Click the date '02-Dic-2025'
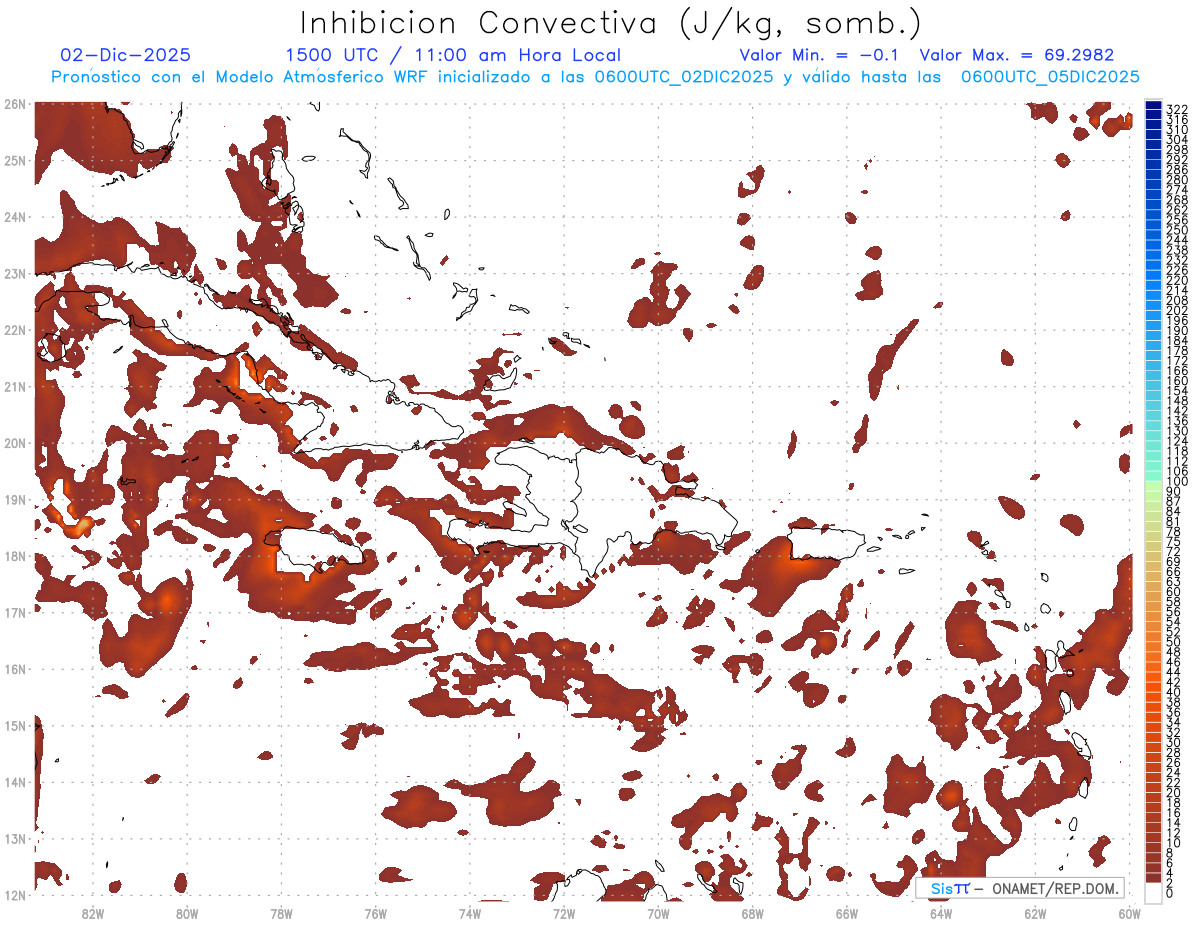Screen dimensions: 1200x927 [x=125, y=55]
